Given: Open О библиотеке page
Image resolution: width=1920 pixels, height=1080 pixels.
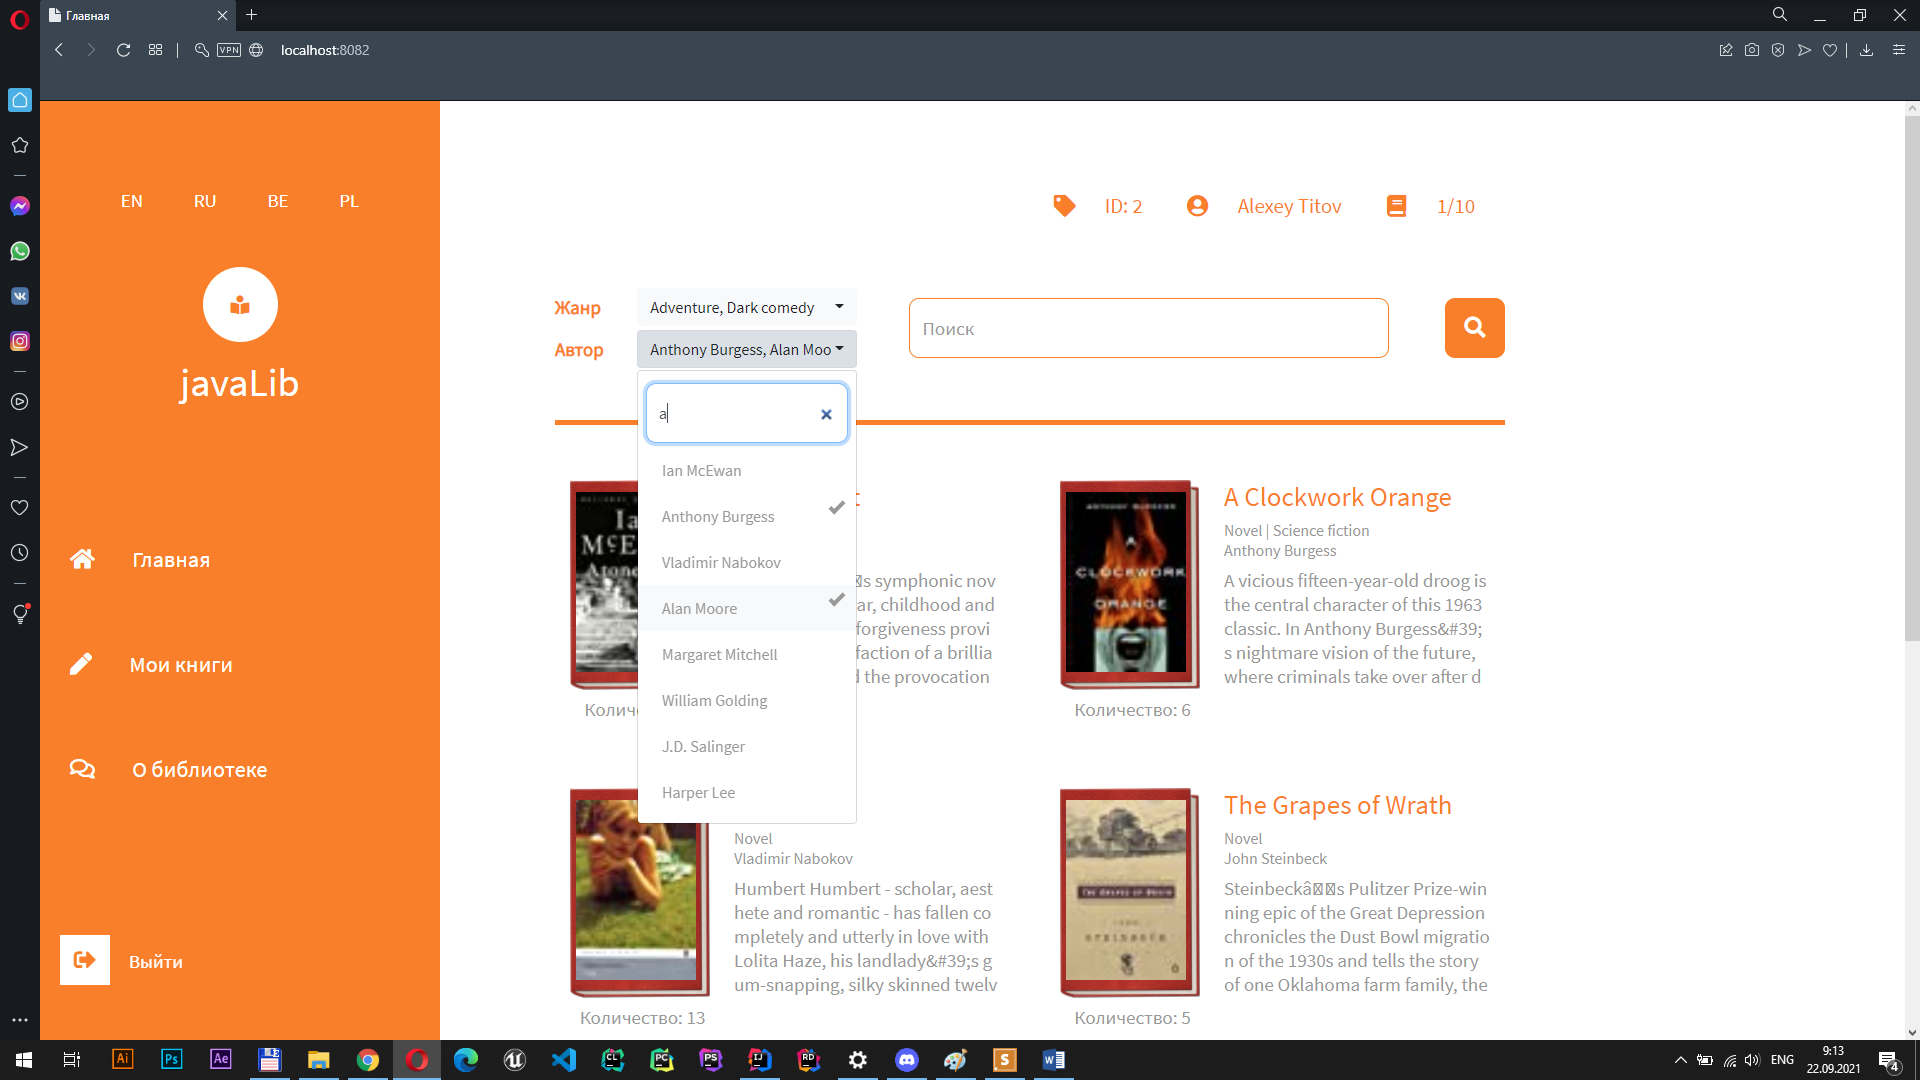Looking at the screenshot, I should click(200, 770).
